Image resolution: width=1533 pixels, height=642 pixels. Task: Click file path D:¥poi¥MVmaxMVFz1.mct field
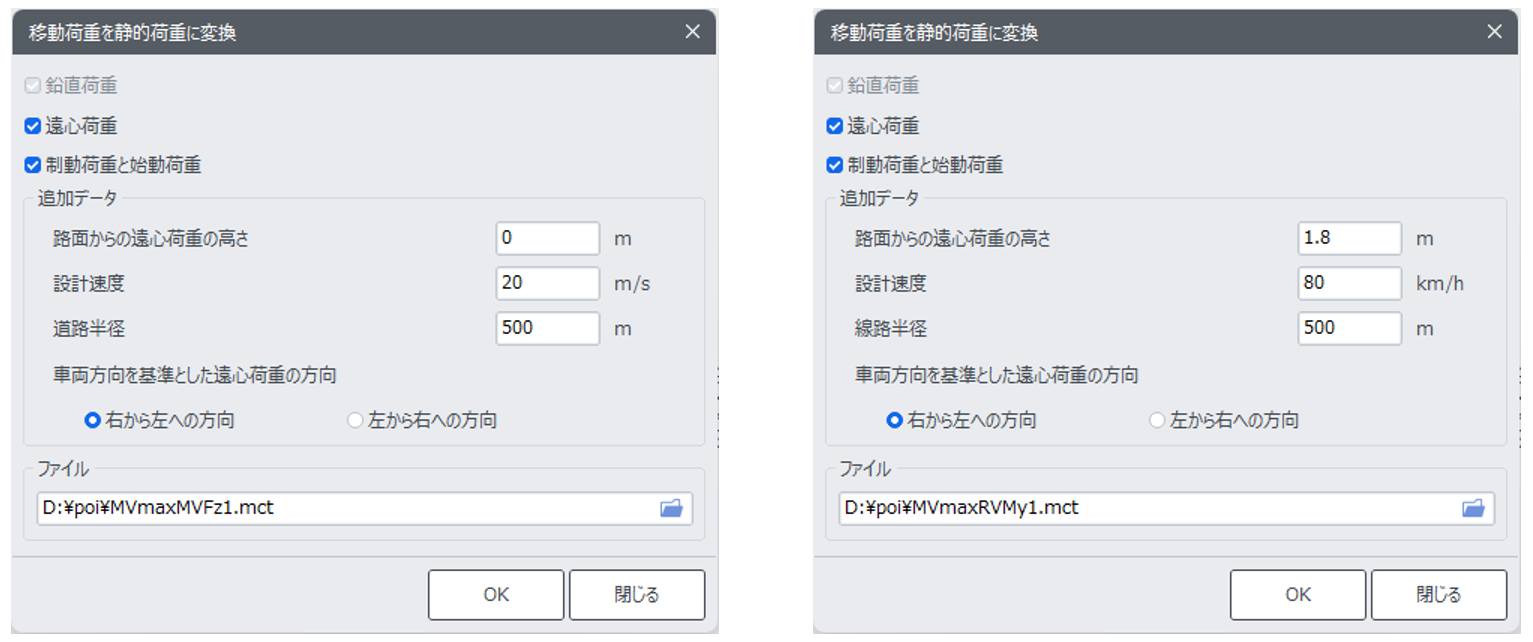(364, 508)
